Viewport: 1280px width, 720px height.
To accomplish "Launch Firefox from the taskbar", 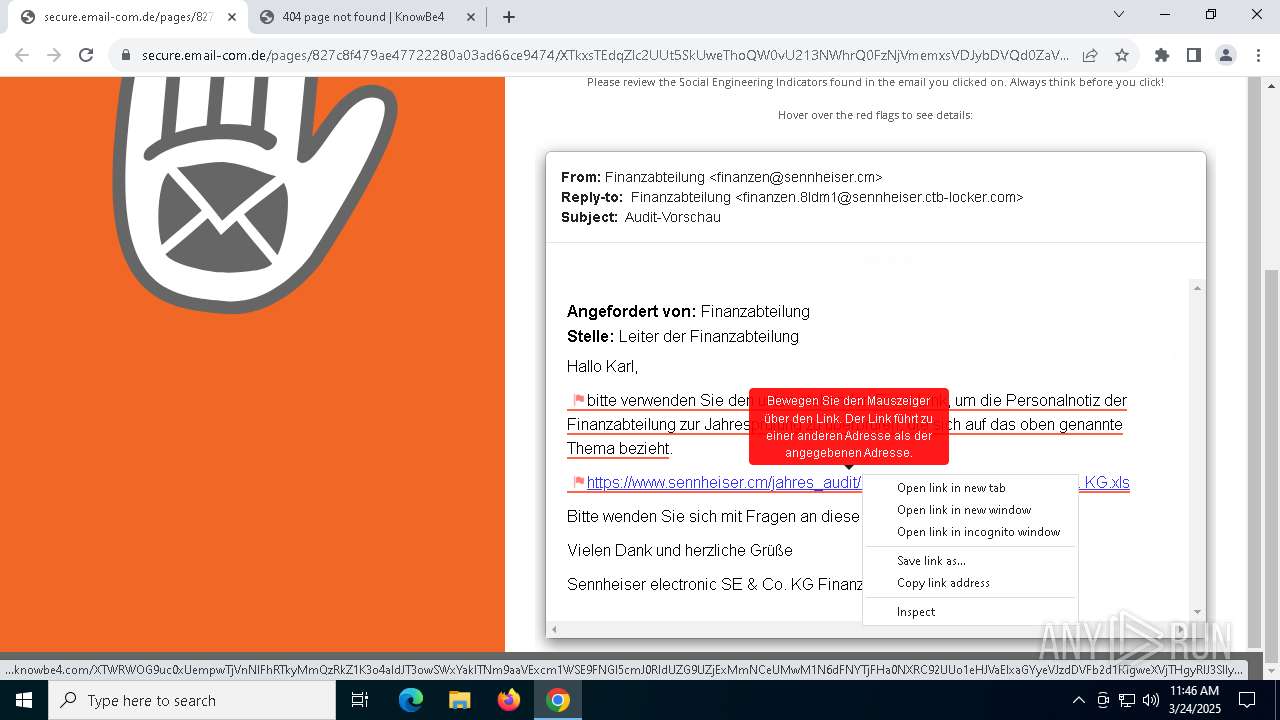I will click(509, 700).
